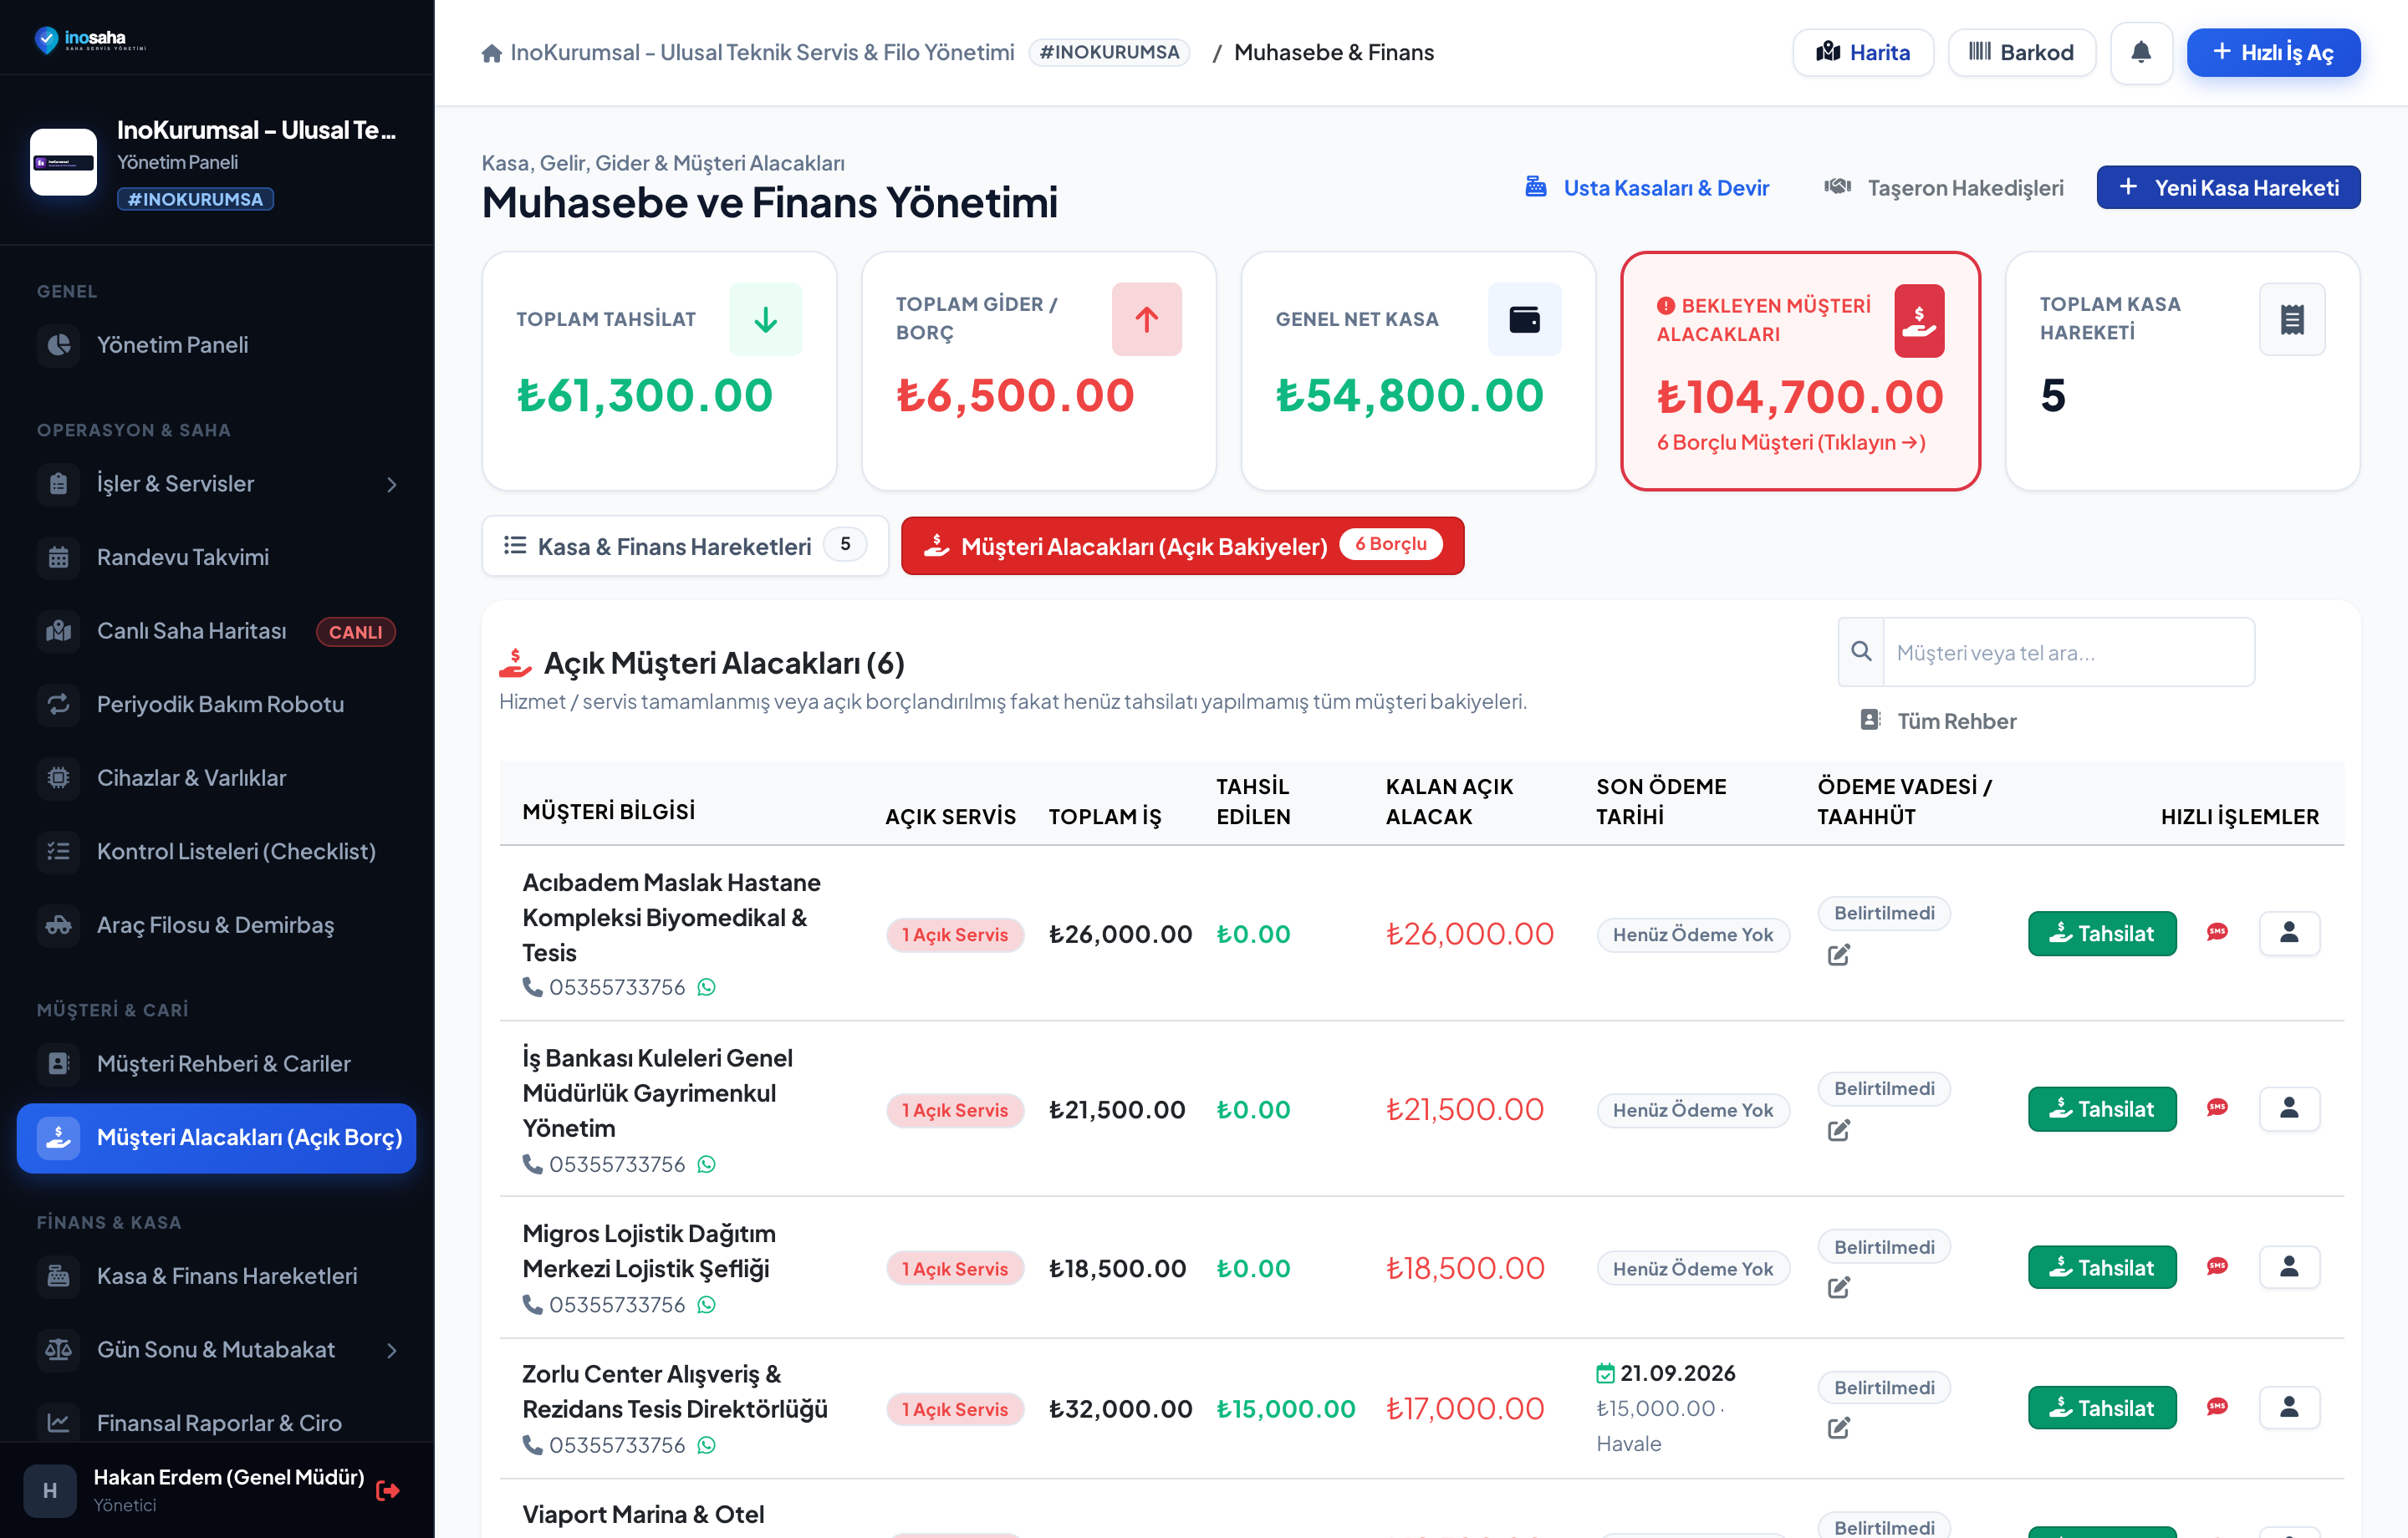
Task: Open the Bekleyen Müşteri Alacakları card
Action: click(1799, 371)
